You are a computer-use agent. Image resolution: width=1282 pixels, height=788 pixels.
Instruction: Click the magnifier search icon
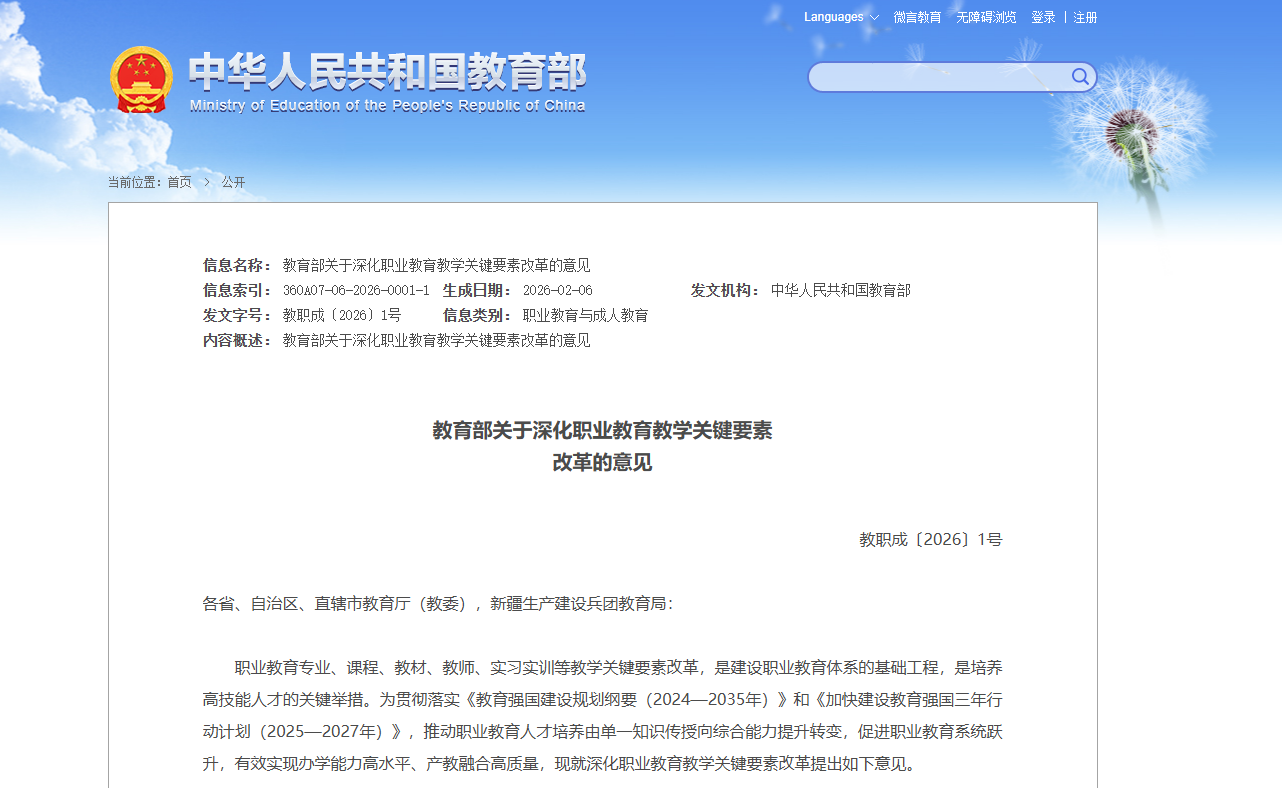tap(1080, 77)
